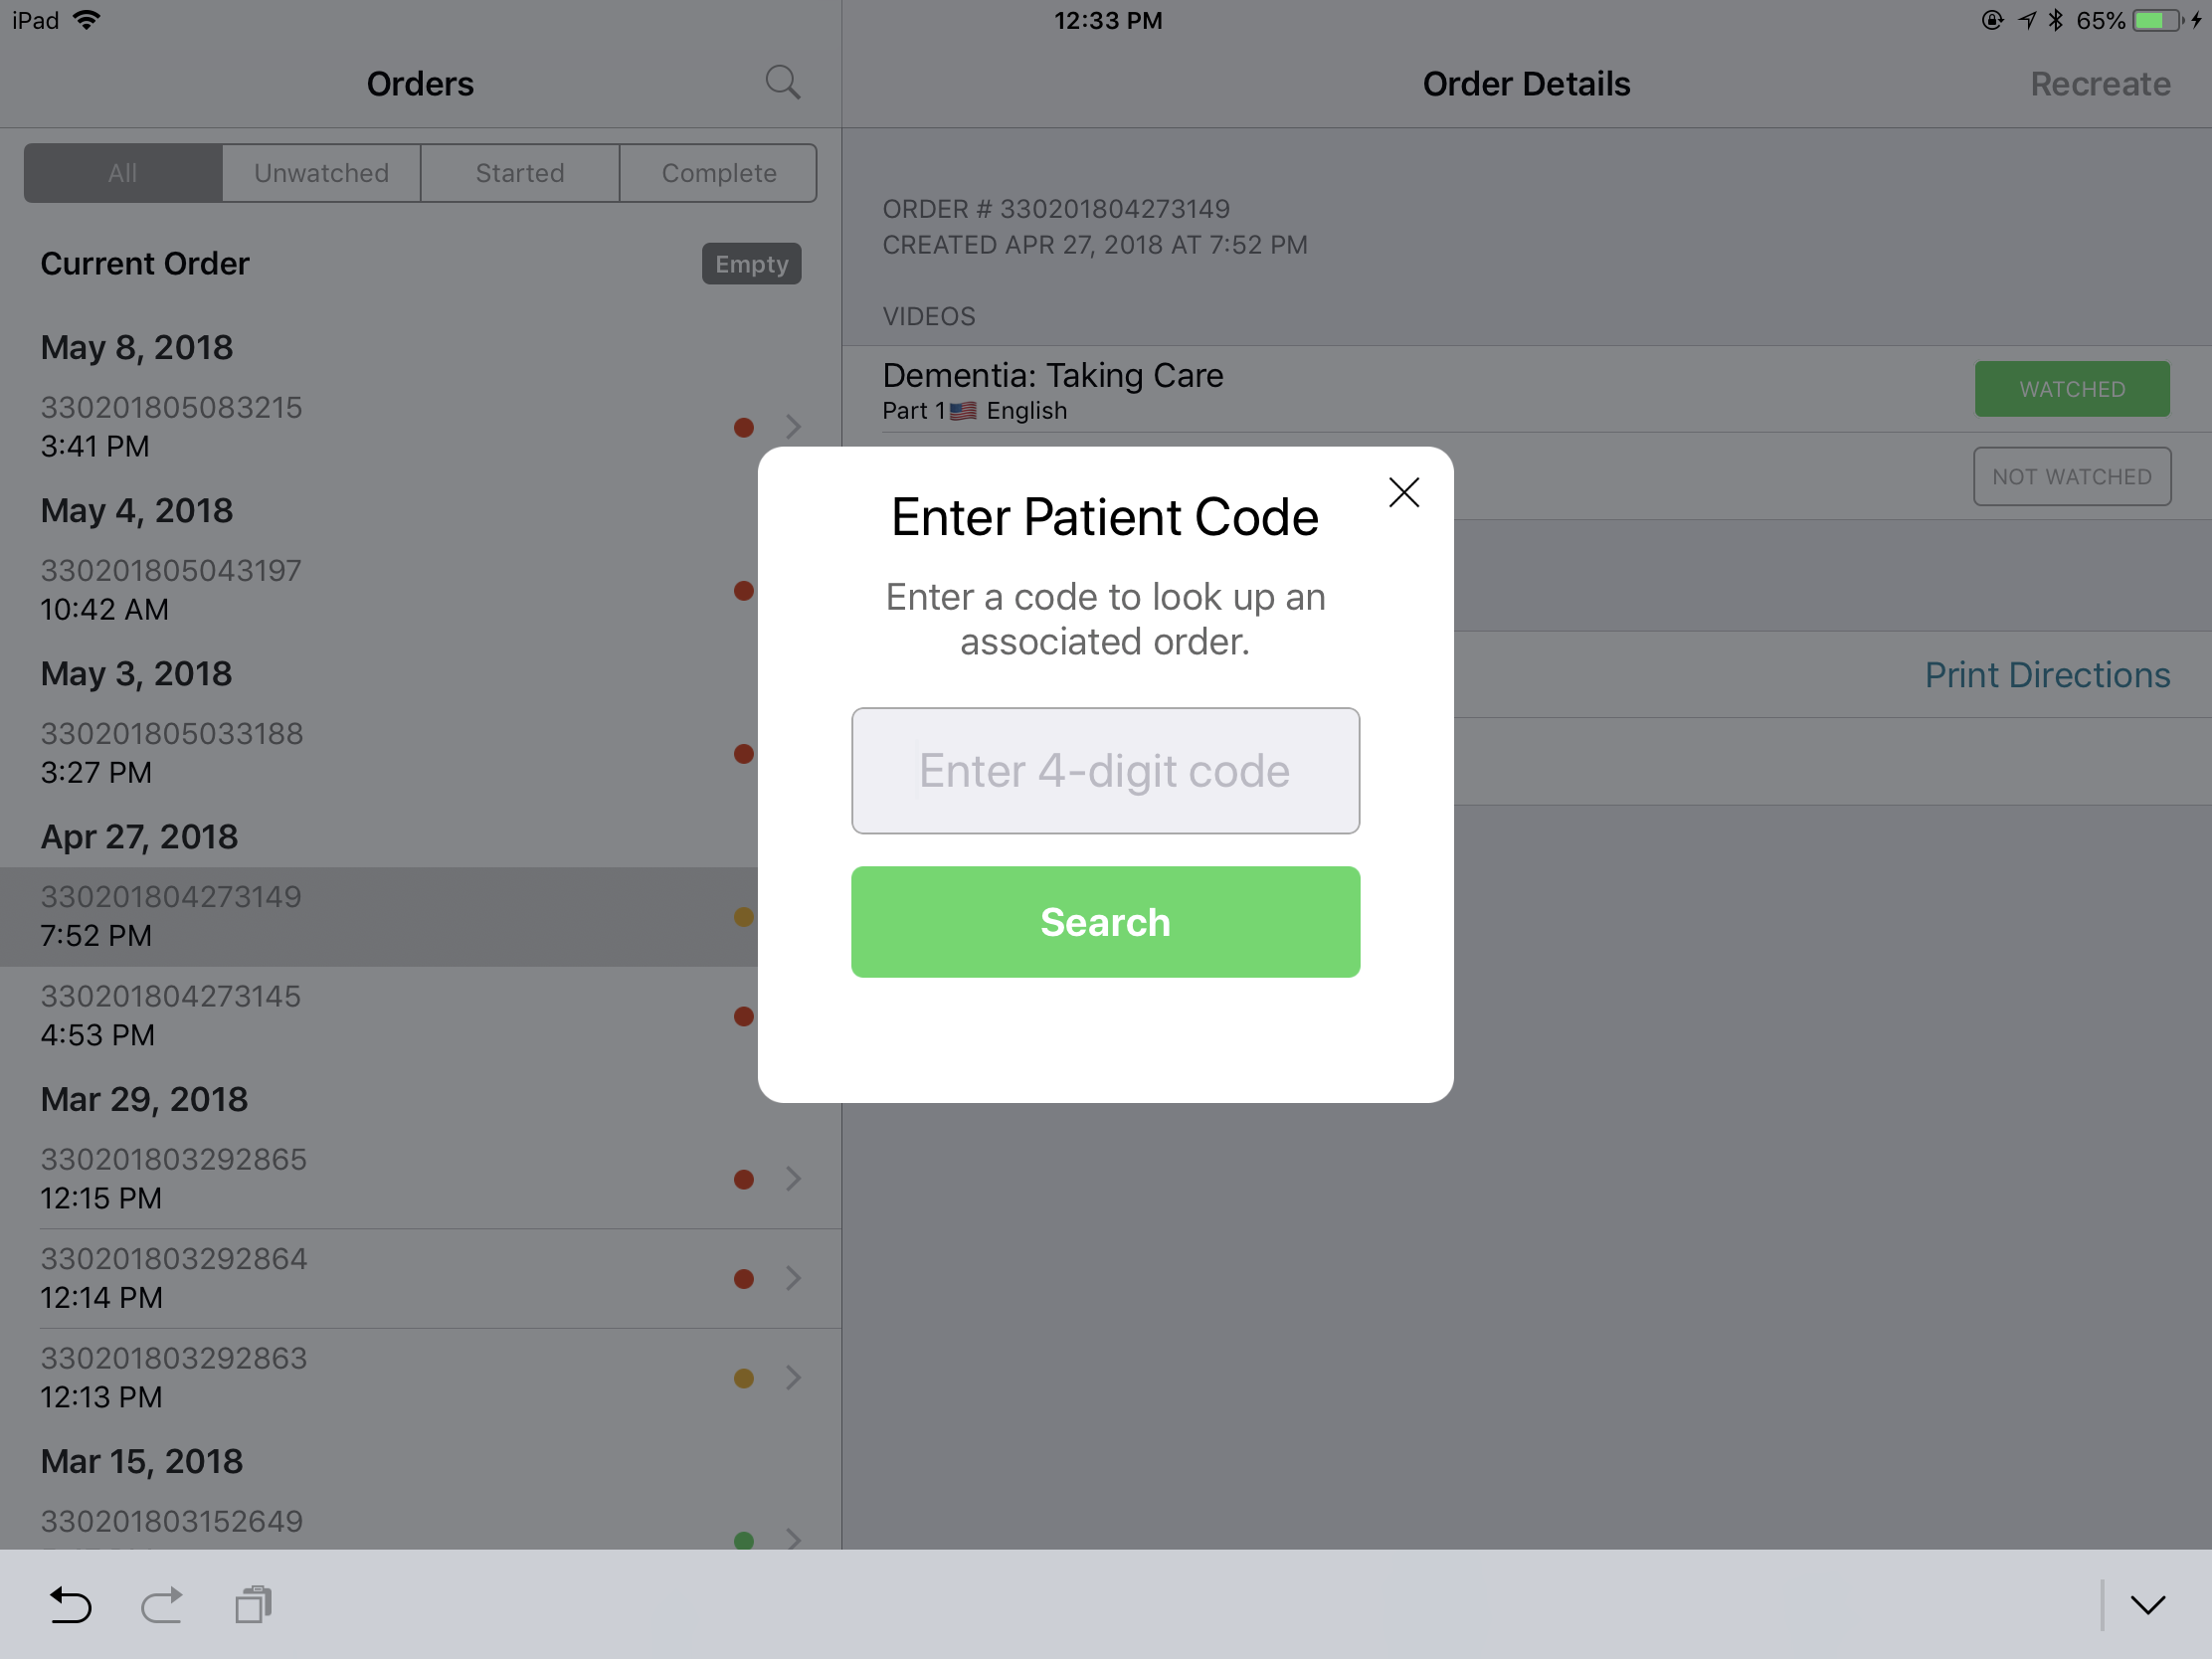Open order 330201803292863 via its chevron
Screen dimensions: 2212x1659
[793, 1378]
